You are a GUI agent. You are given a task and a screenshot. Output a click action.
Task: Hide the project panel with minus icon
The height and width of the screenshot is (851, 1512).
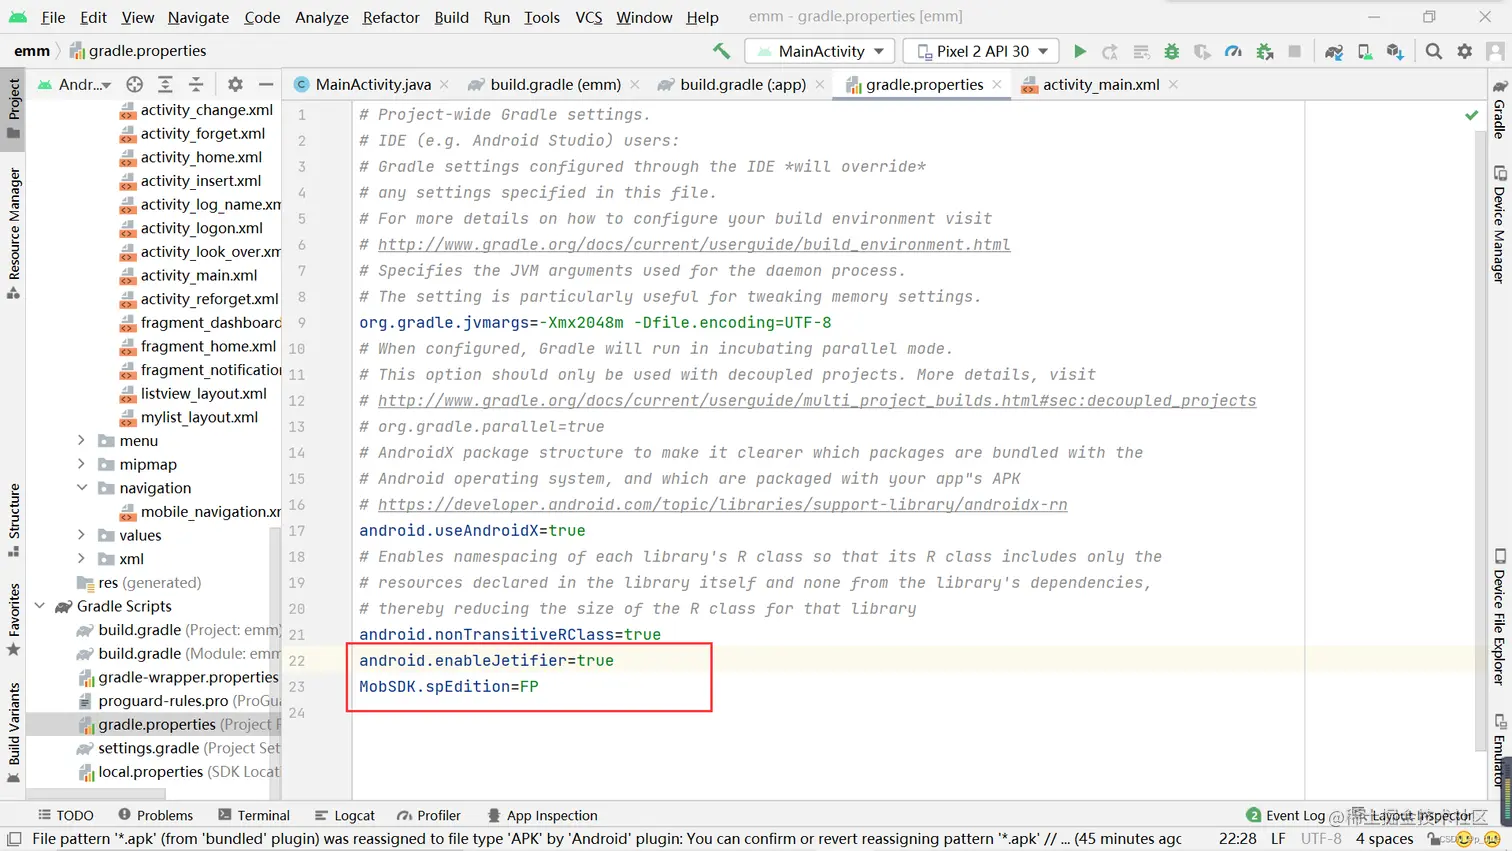pyautogui.click(x=266, y=85)
